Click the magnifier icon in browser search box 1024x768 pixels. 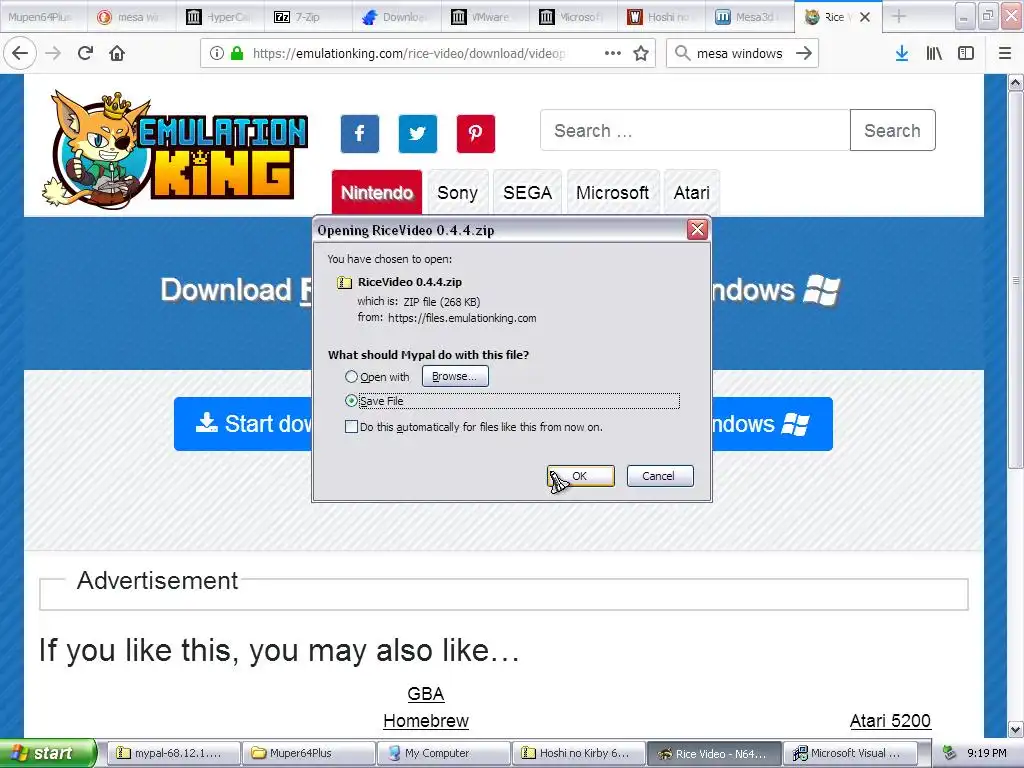coord(682,53)
